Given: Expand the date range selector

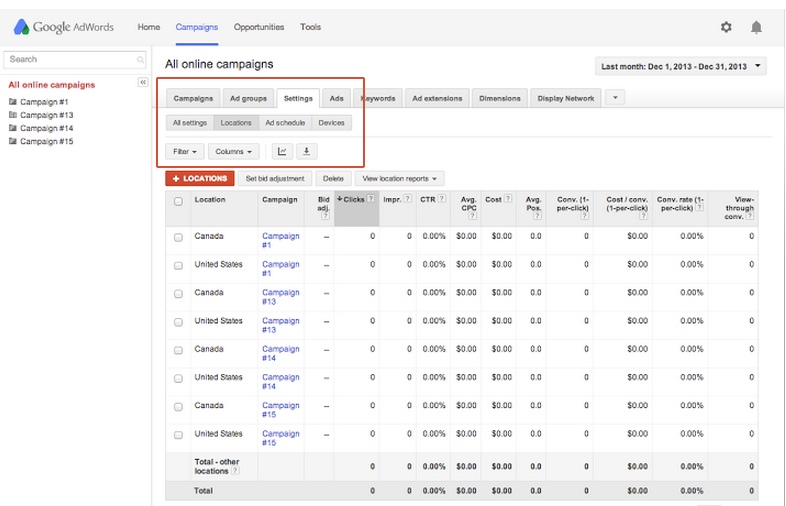Looking at the screenshot, I should point(680,67).
